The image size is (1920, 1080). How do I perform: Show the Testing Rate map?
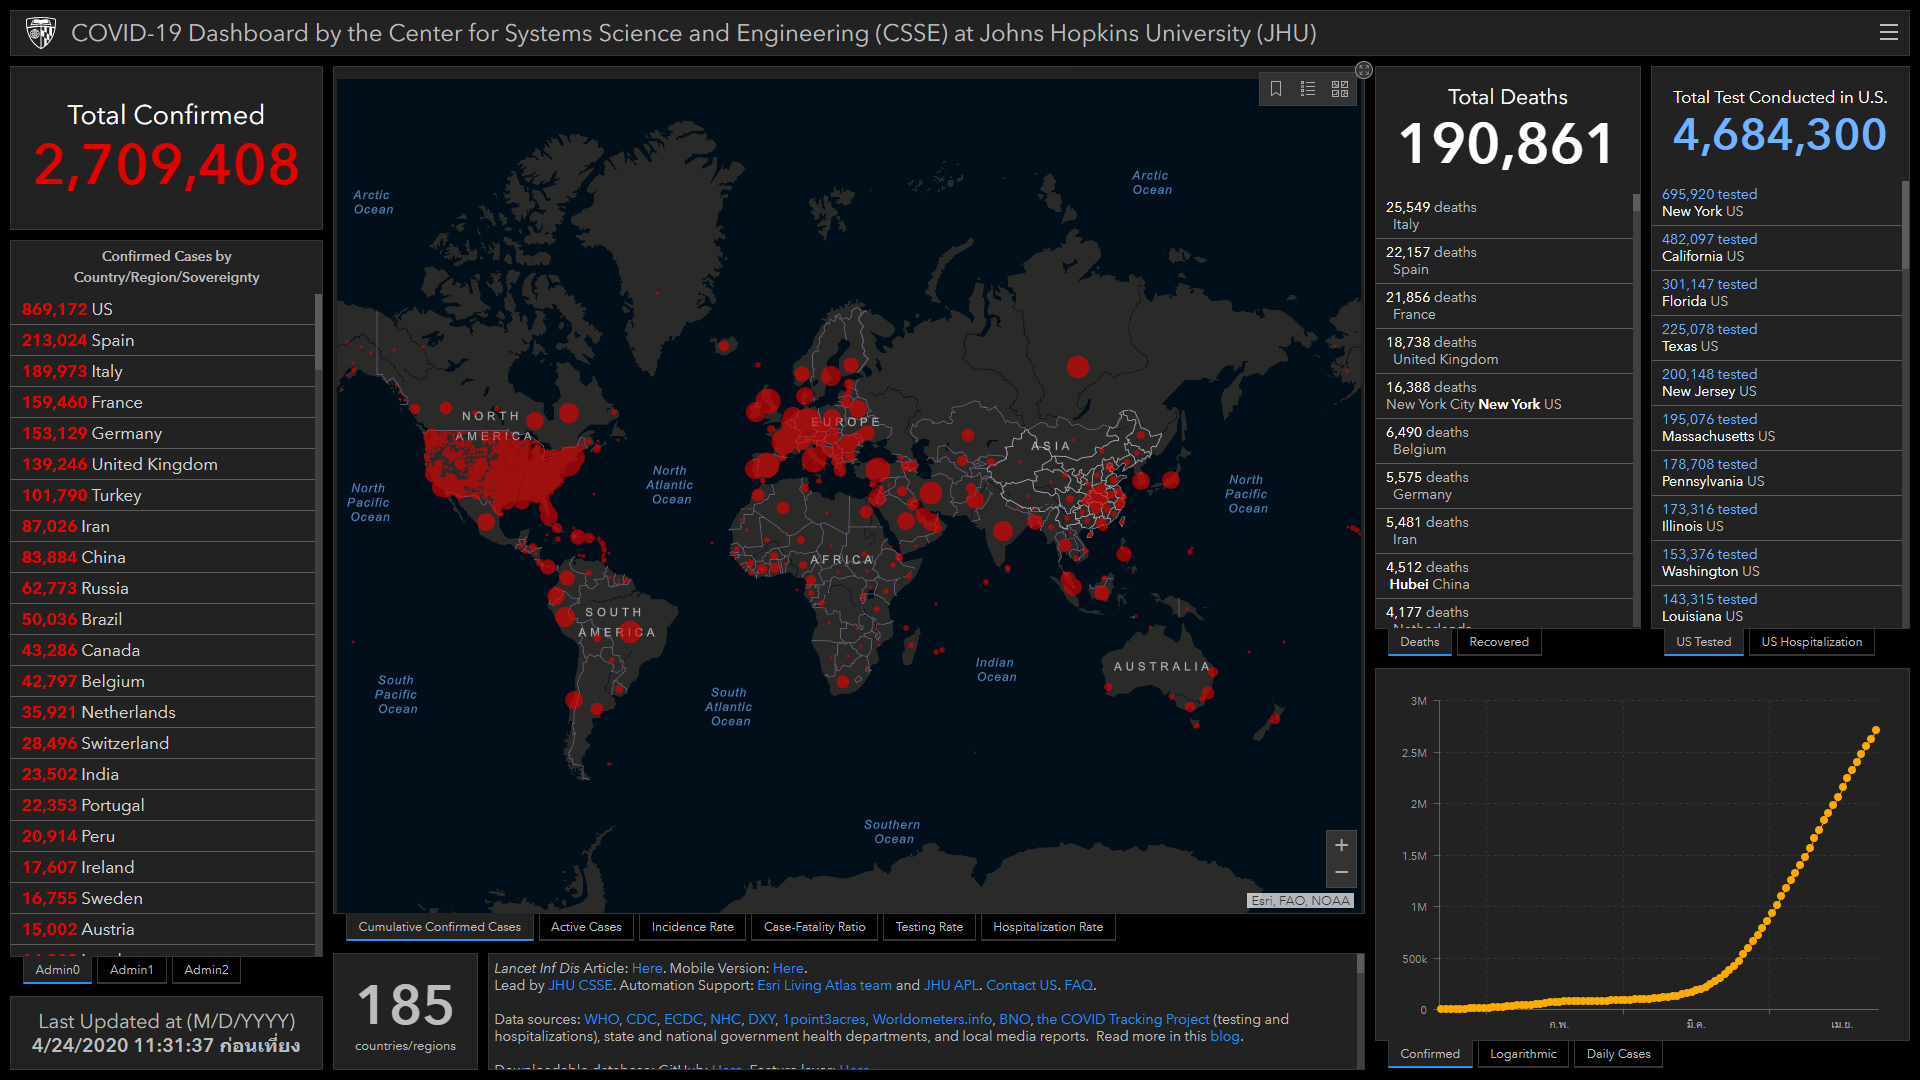[929, 927]
